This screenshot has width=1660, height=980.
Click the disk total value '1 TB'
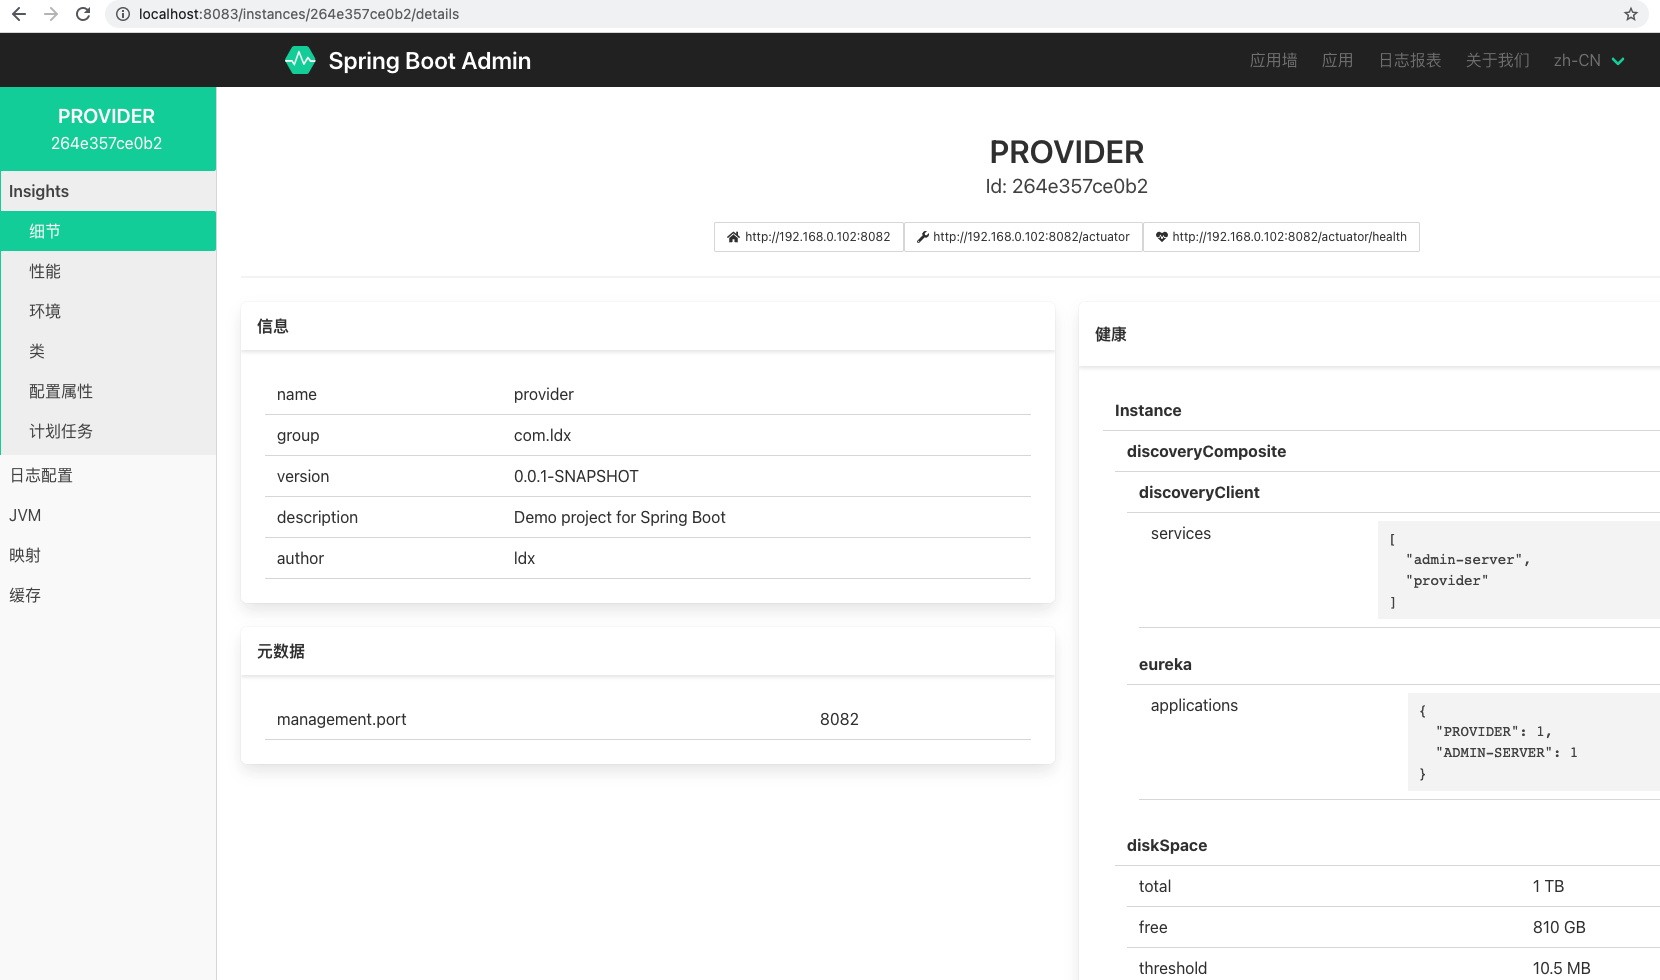(x=1548, y=886)
